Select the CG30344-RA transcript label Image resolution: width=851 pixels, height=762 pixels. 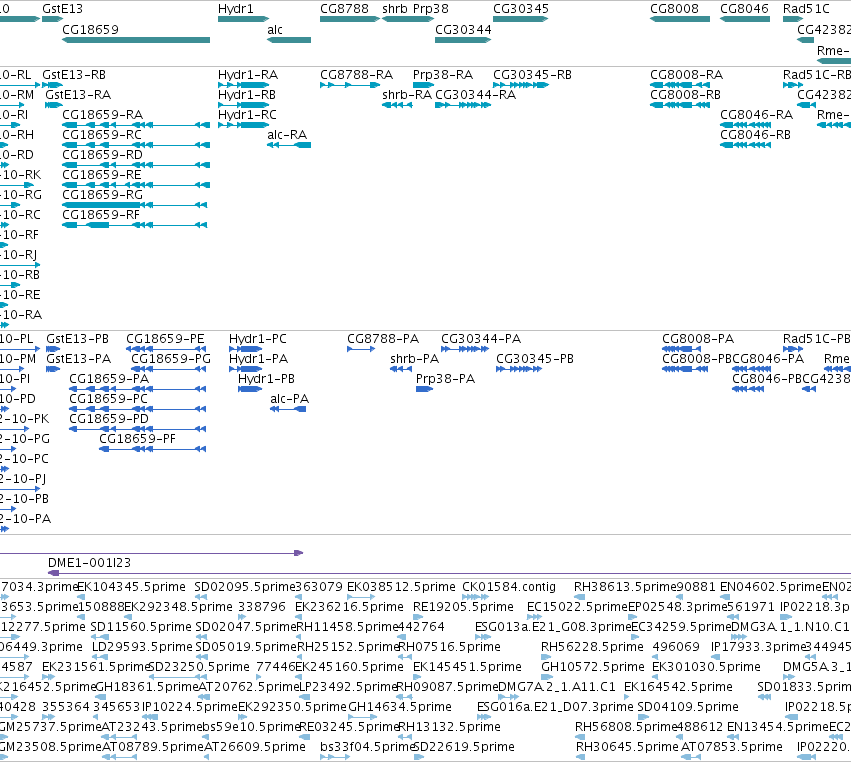coord(475,94)
